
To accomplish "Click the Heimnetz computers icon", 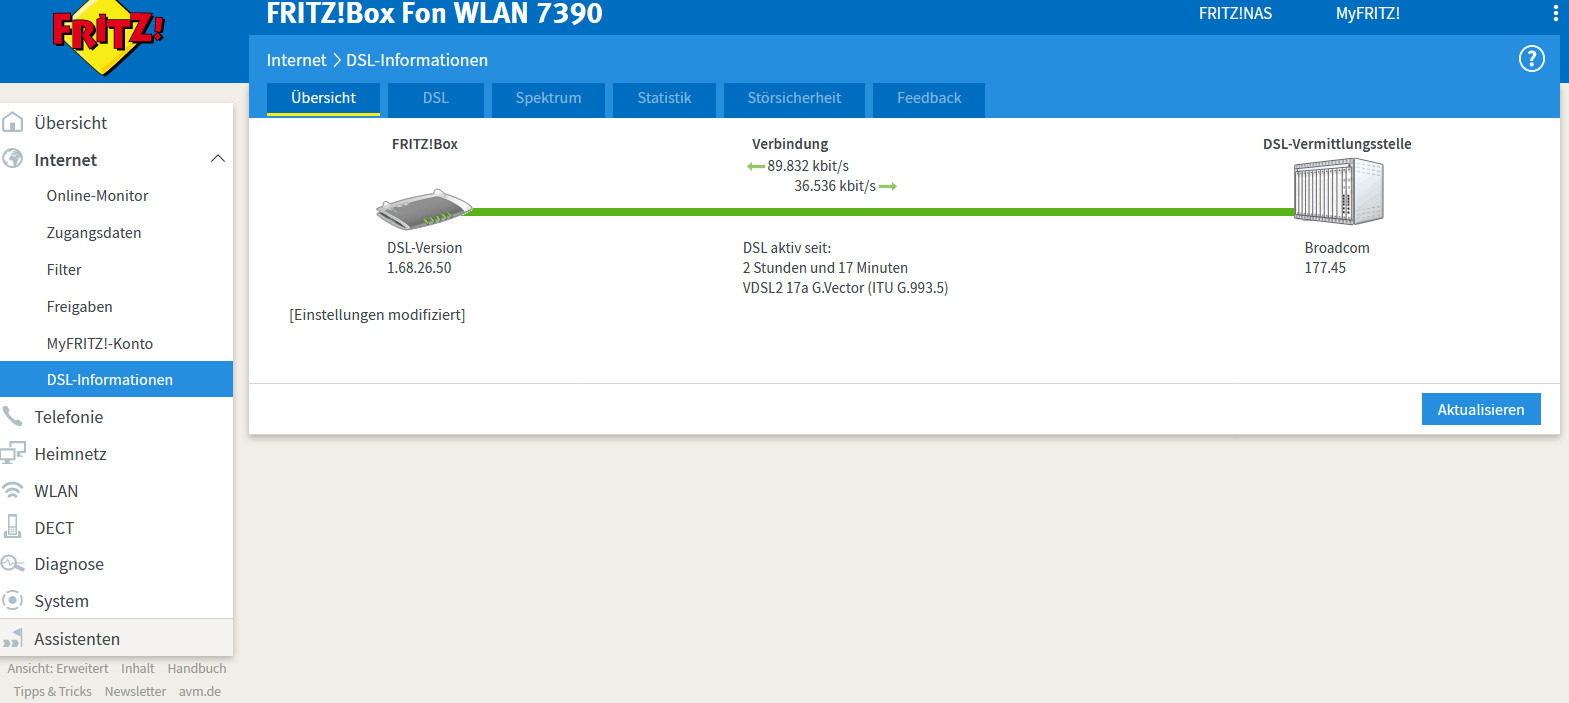I will pos(13,453).
